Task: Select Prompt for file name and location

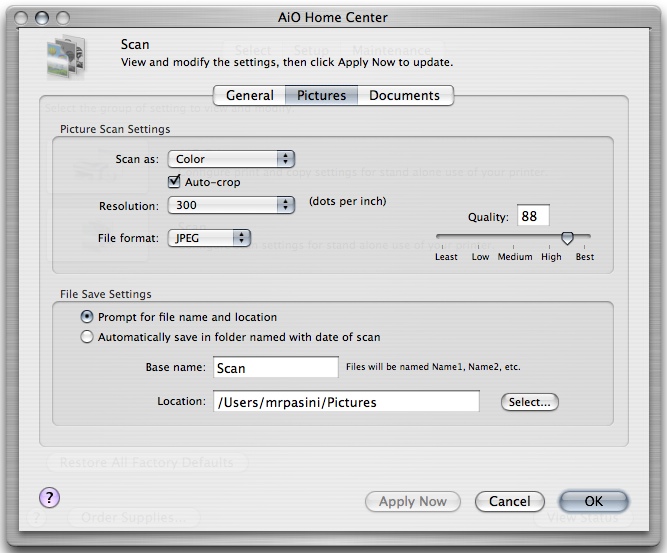Action: click(x=87, y=317)
